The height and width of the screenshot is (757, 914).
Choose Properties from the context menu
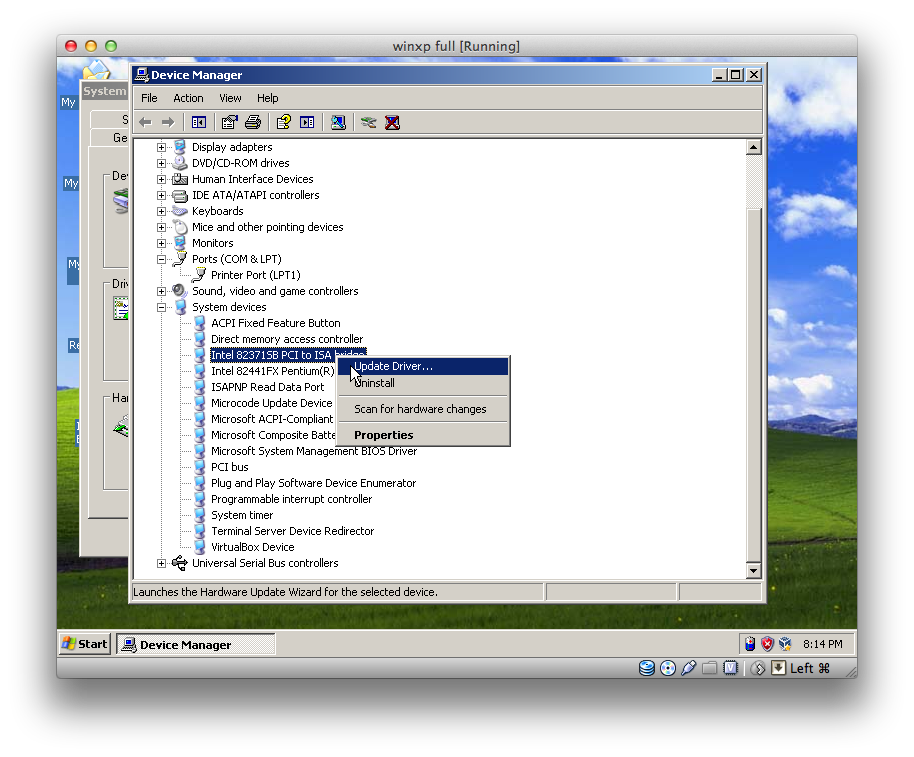click(x=423, y=435)
